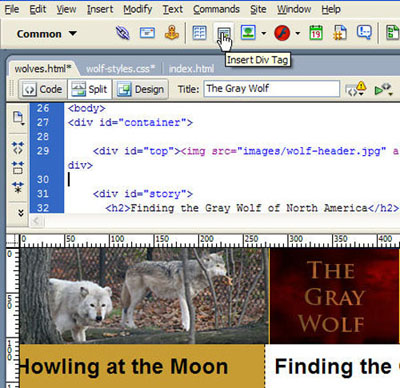Click The Gray Wolf banner image

click(x=334, y=296)
